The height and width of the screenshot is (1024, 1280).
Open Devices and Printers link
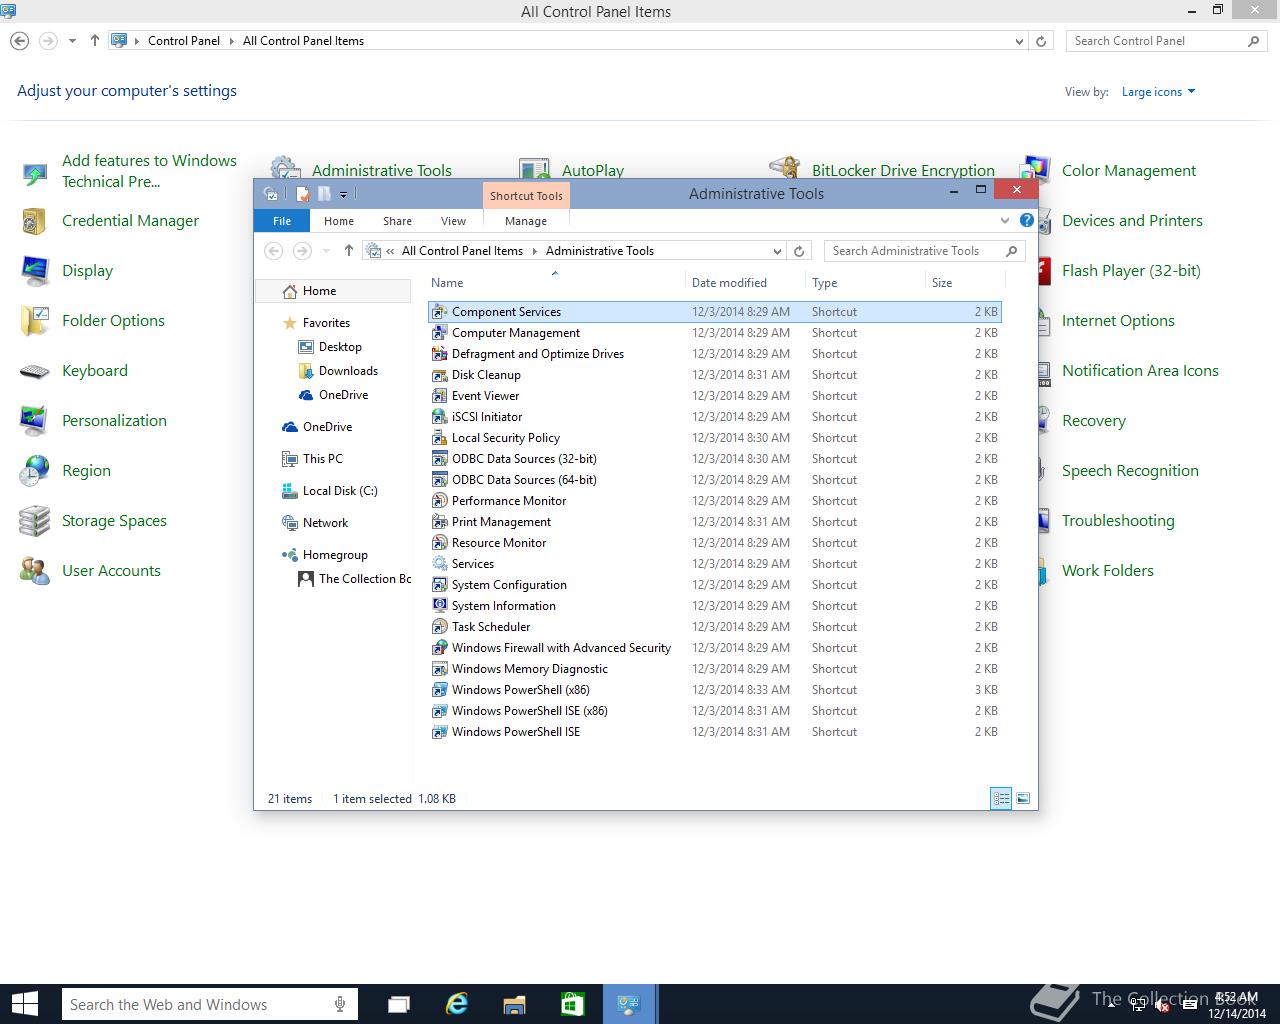click(1132, 221)
